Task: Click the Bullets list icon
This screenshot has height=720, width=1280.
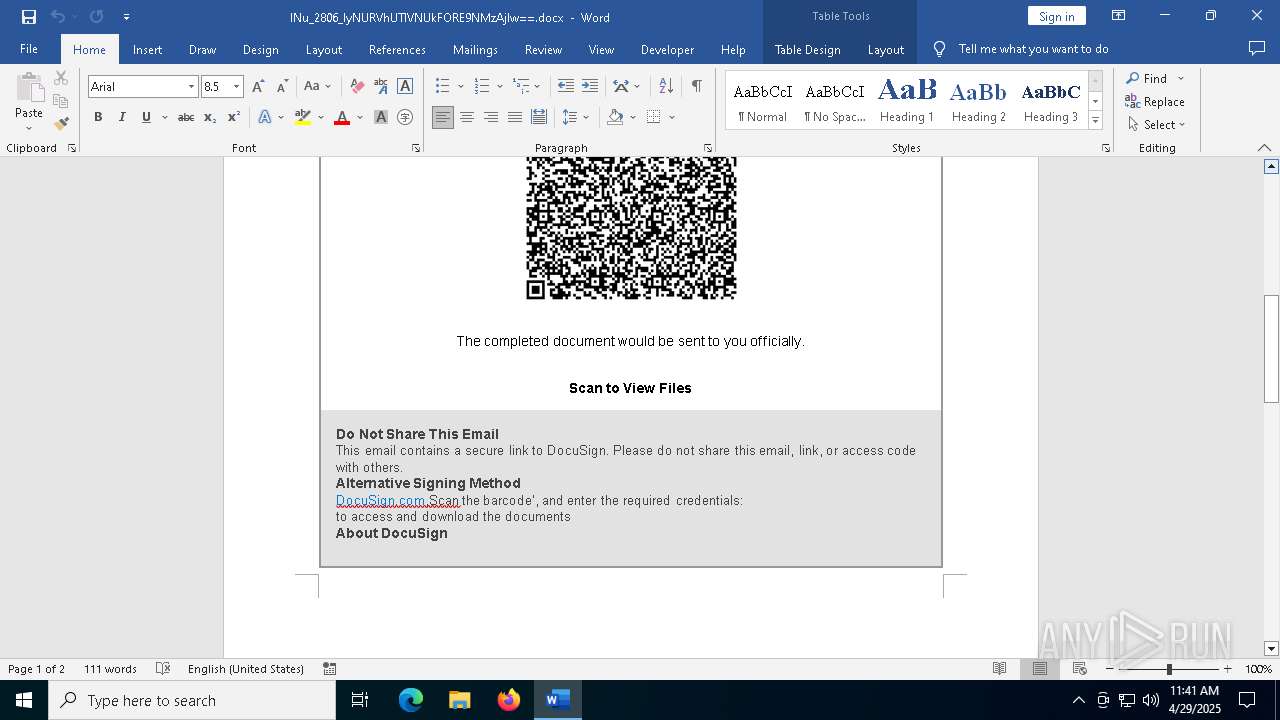Action: tap(443, 87)
